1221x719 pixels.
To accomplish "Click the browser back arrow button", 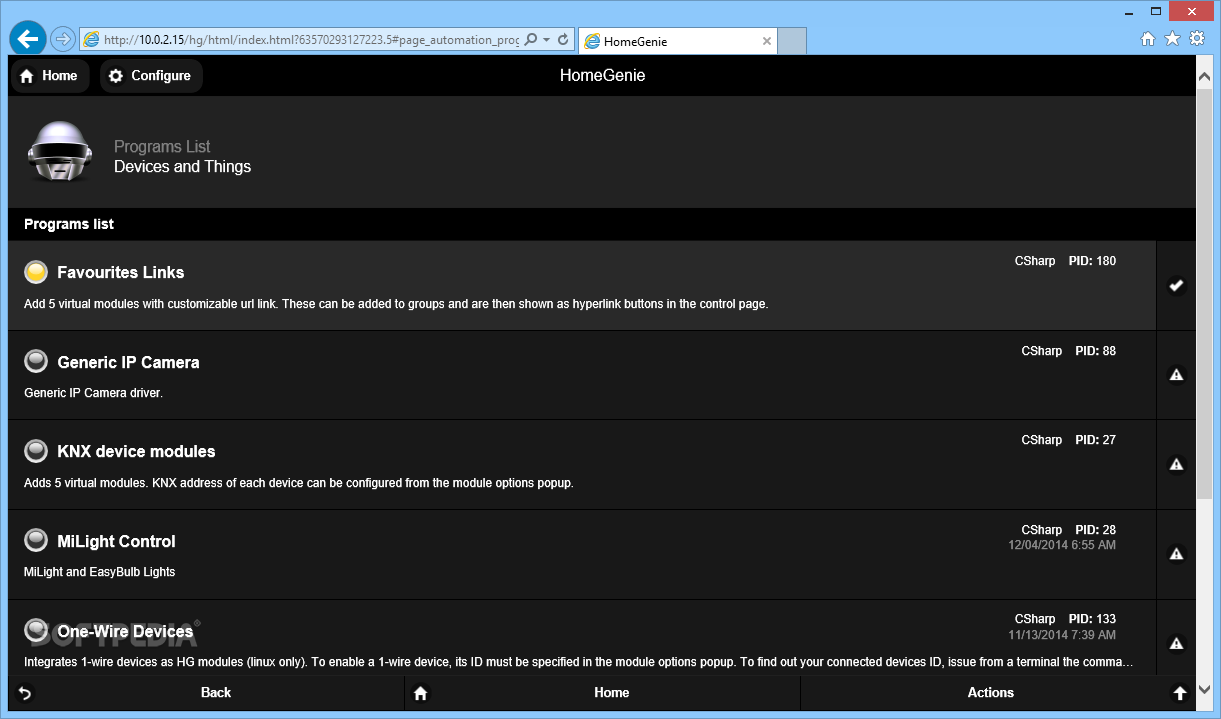I will tap(27, 39).
